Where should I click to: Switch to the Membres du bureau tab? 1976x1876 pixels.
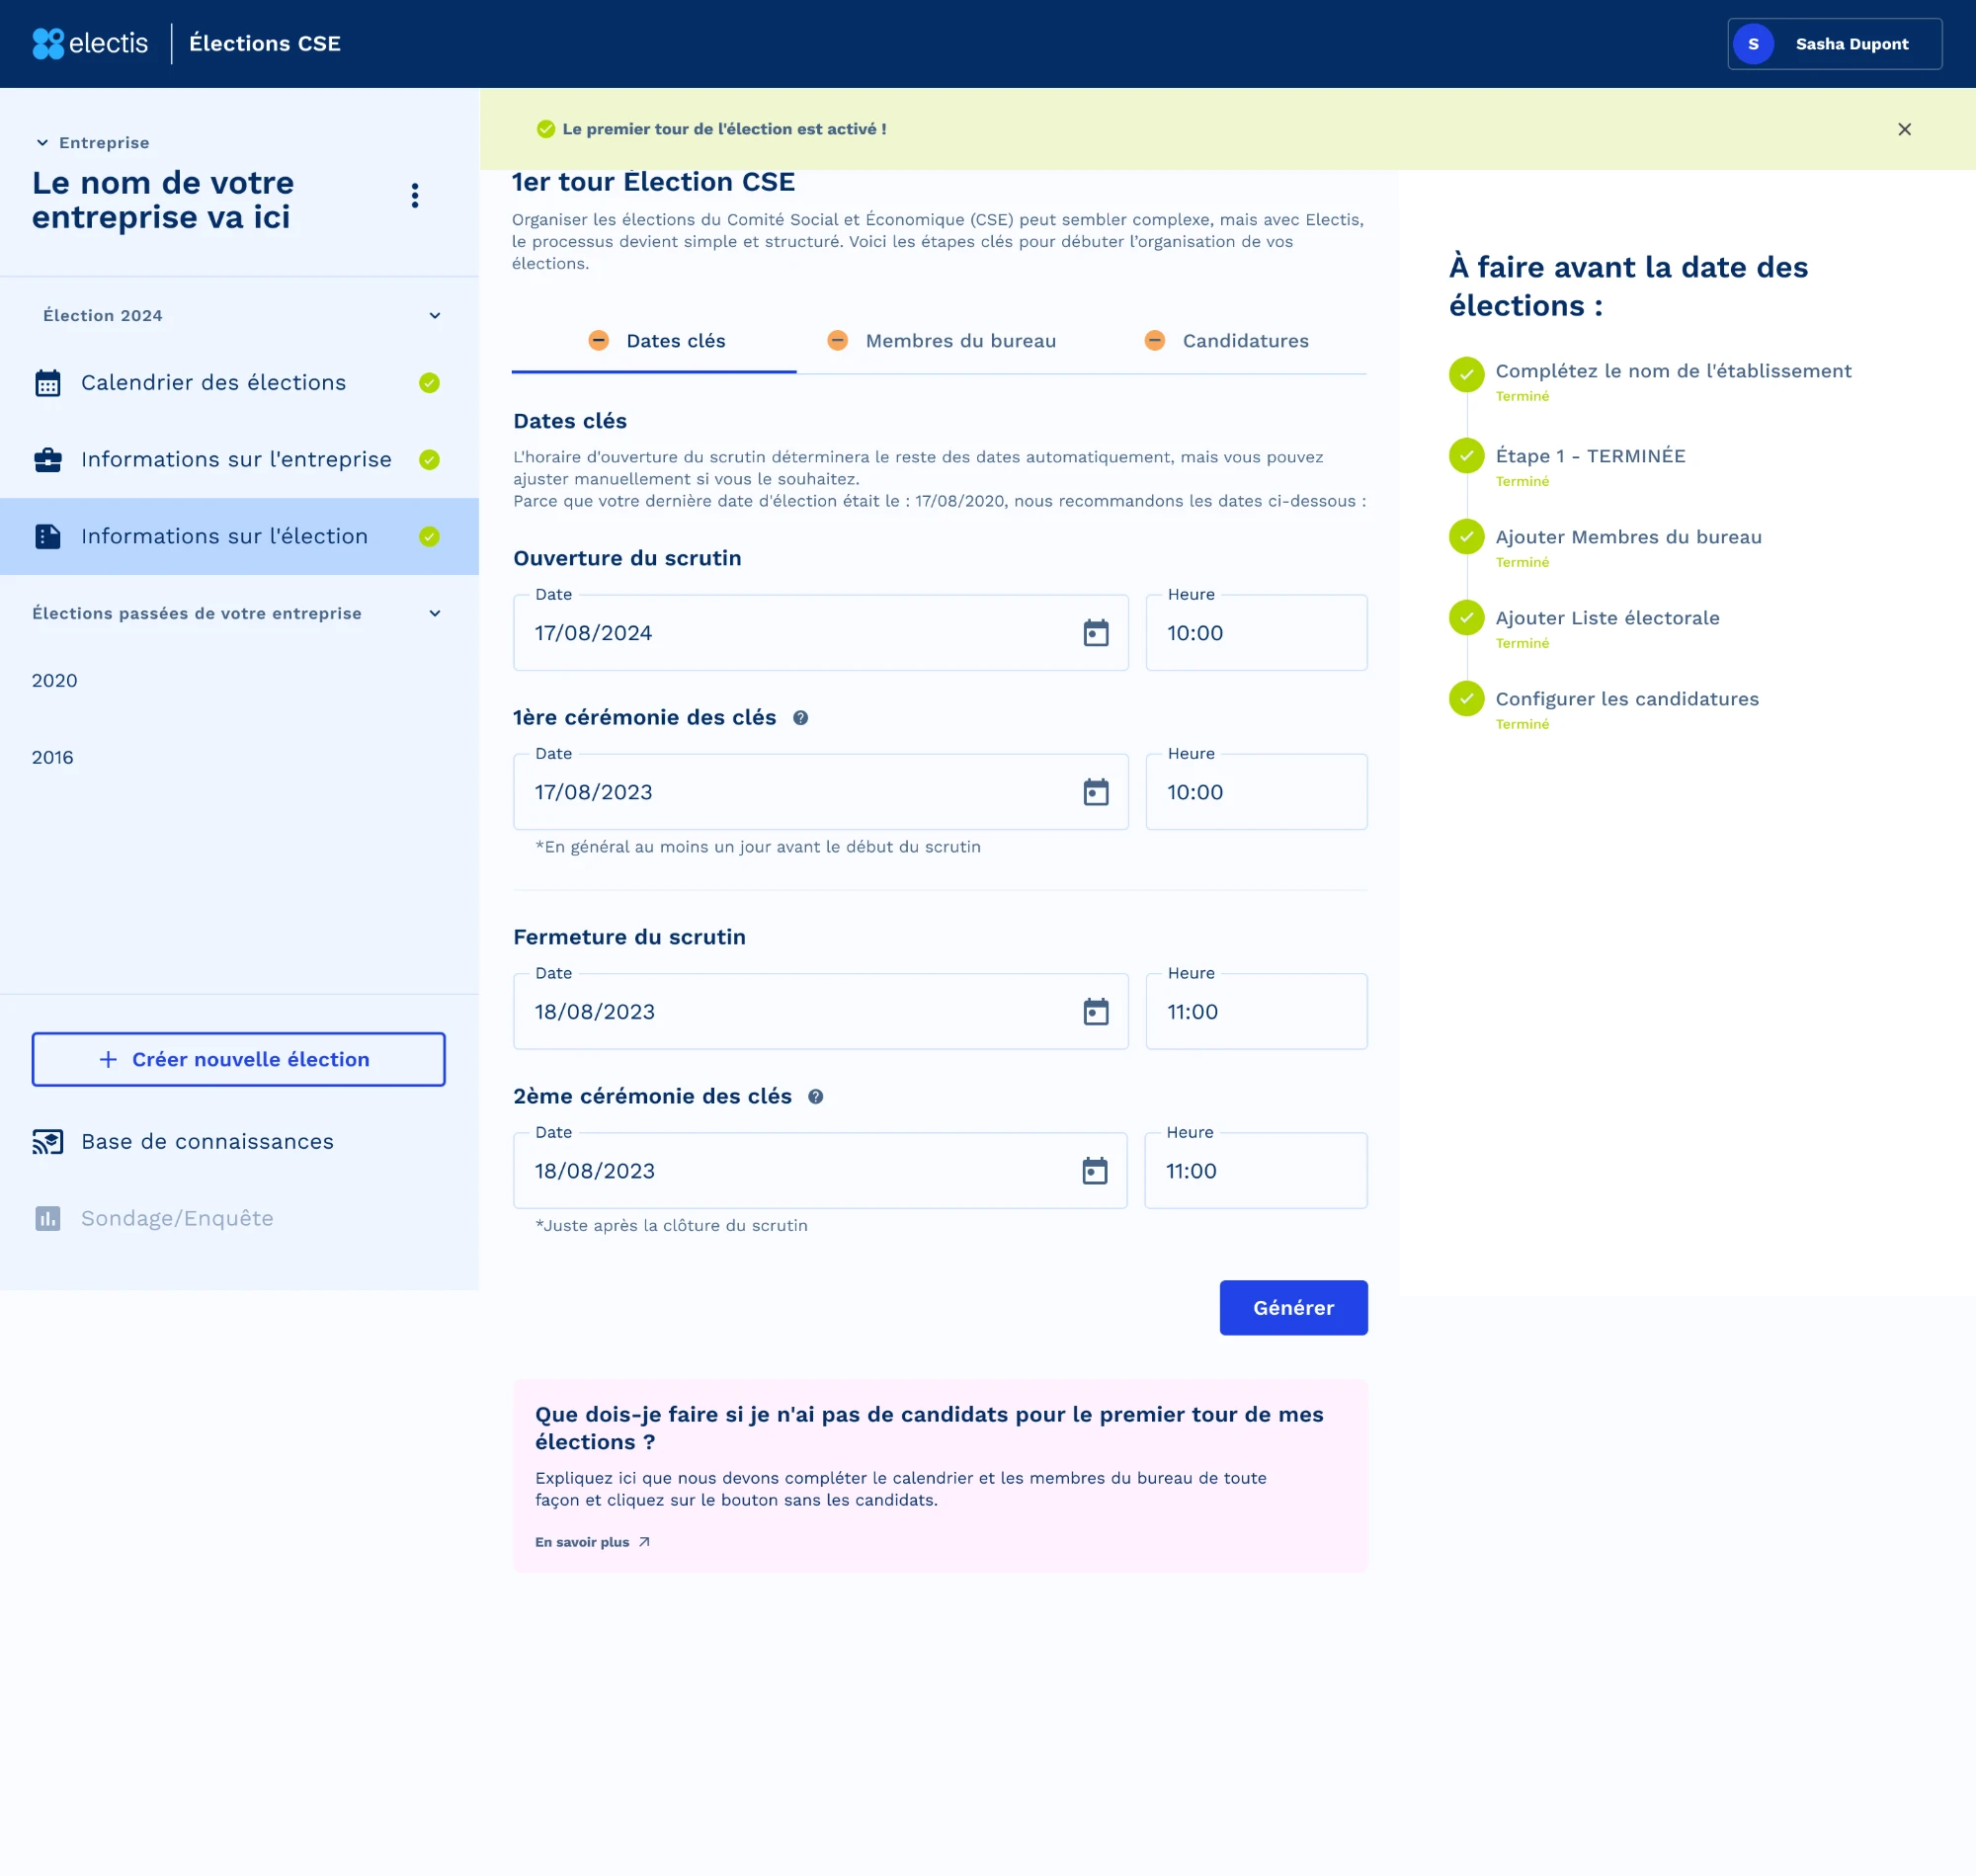pyautogui.click(x=941, y=341)
